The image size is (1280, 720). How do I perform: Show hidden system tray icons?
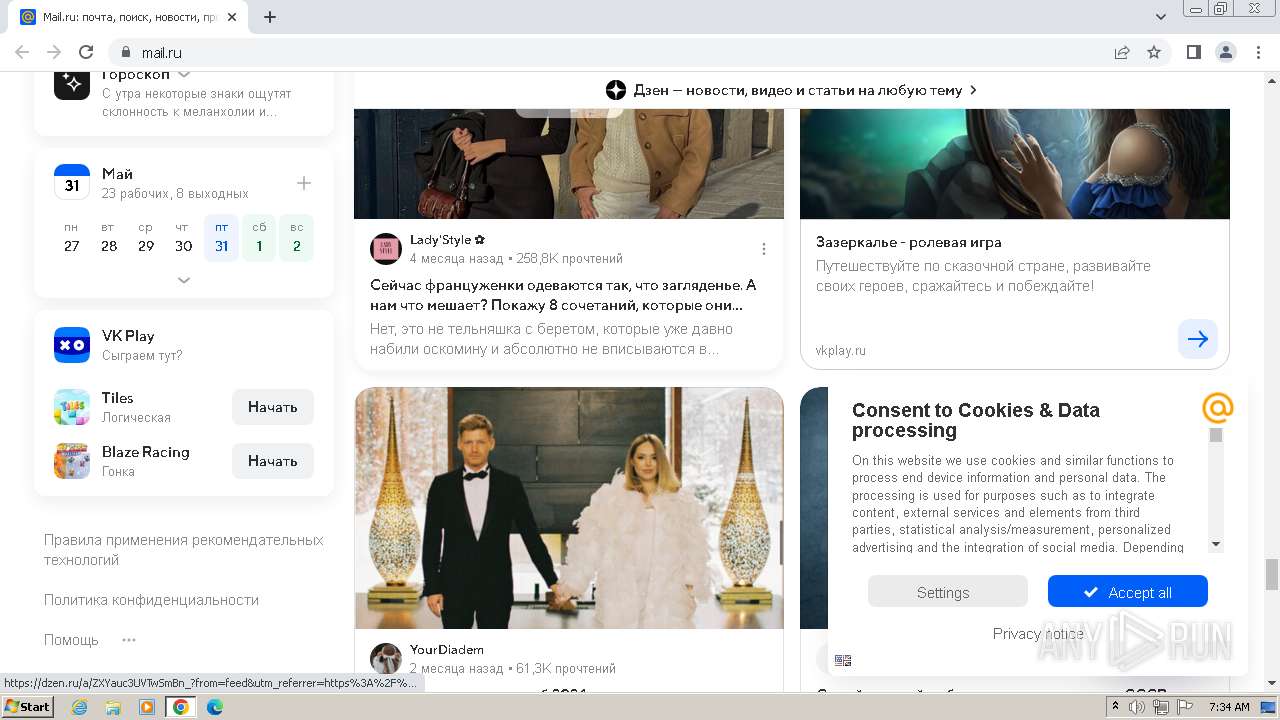[x=1115, y=707]
